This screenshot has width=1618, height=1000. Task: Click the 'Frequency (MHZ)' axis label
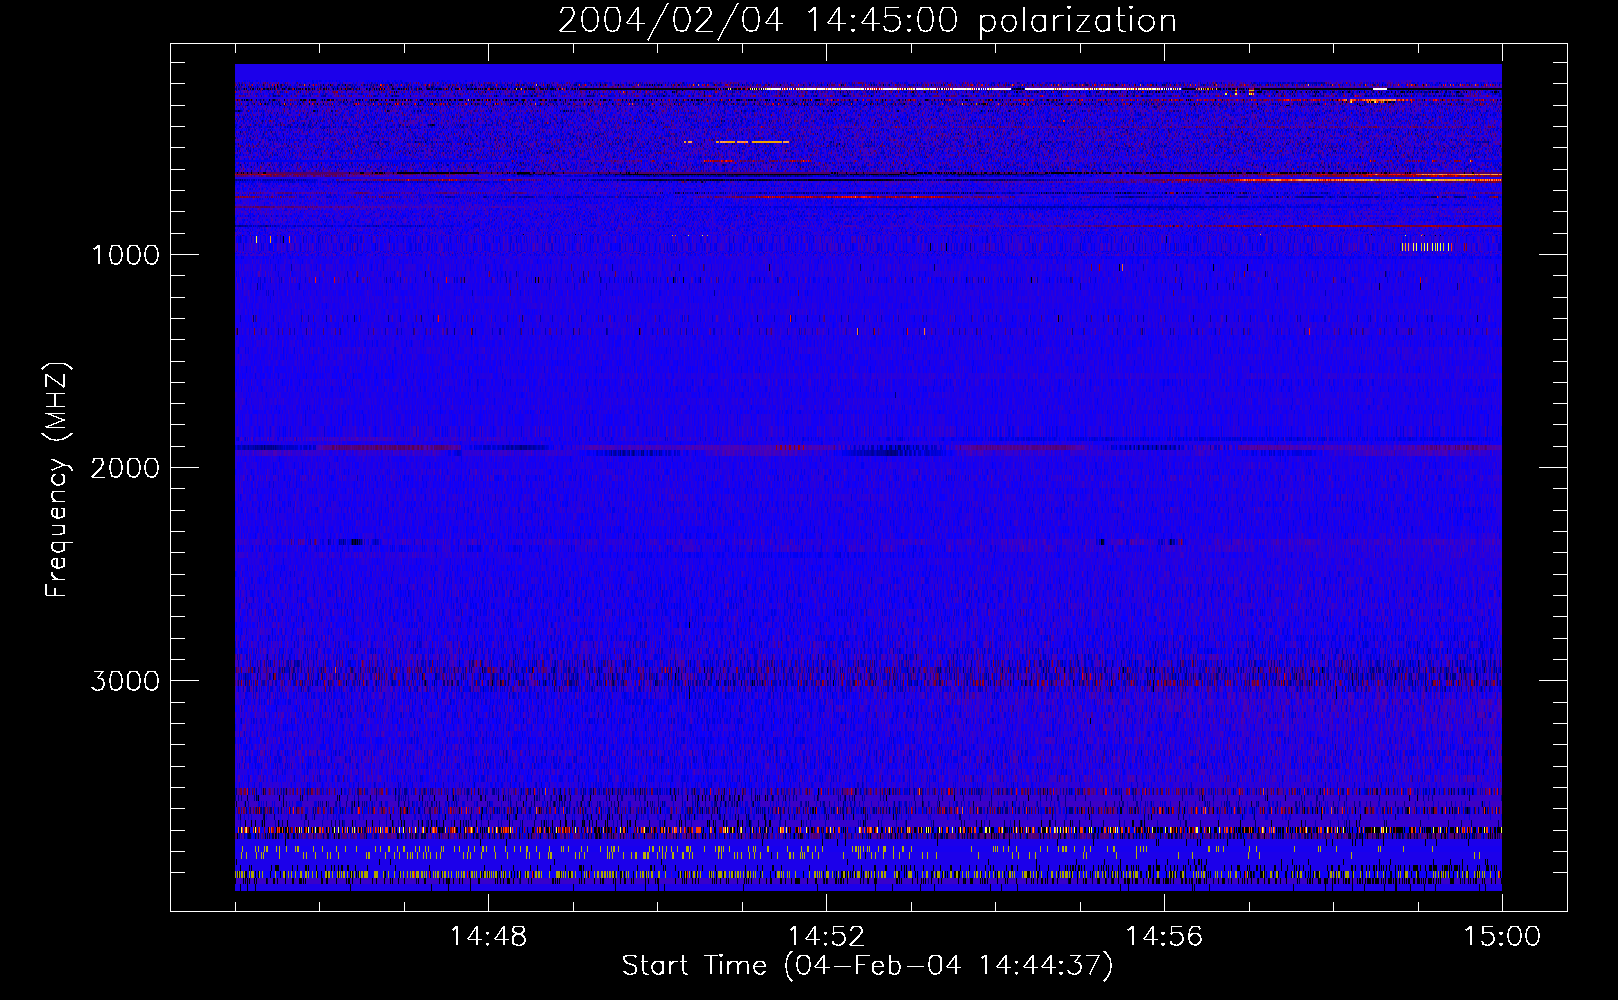point(57,479)
